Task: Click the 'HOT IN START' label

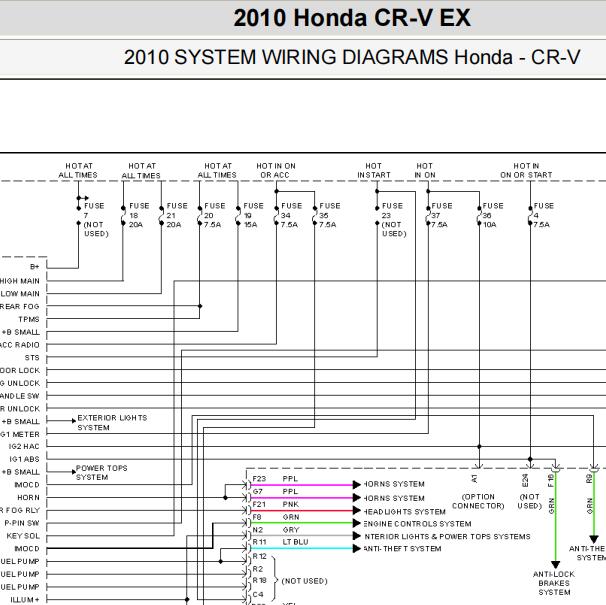Action: 374,170
